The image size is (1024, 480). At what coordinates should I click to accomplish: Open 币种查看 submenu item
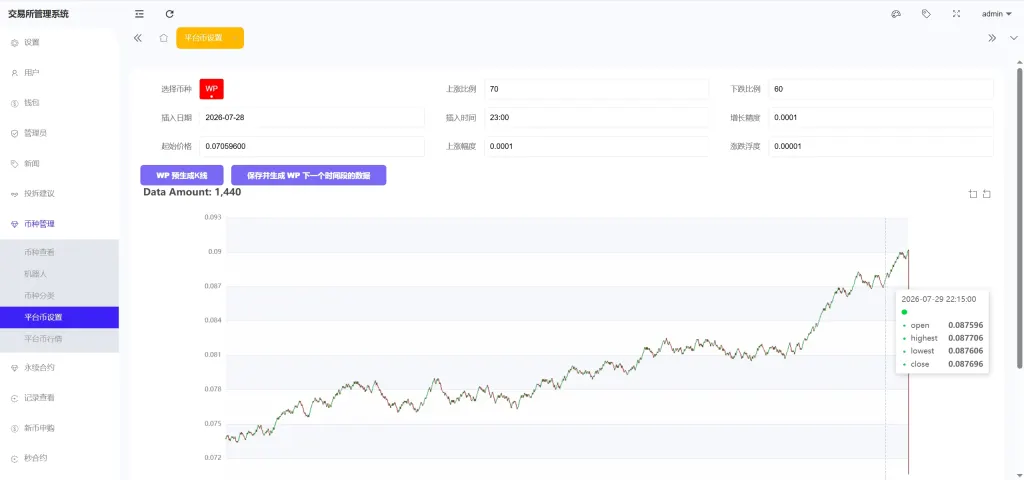(x=59, y=252)
